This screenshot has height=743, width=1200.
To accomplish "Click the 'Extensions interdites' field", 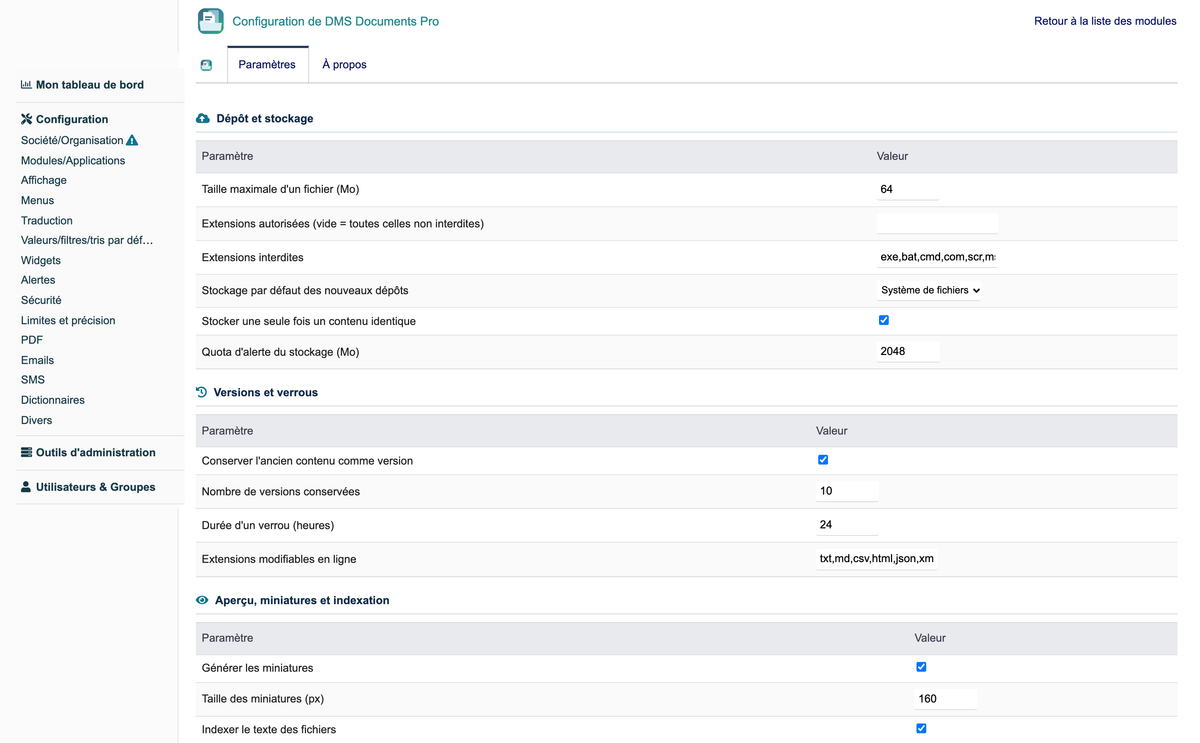I will coord(937,257).
